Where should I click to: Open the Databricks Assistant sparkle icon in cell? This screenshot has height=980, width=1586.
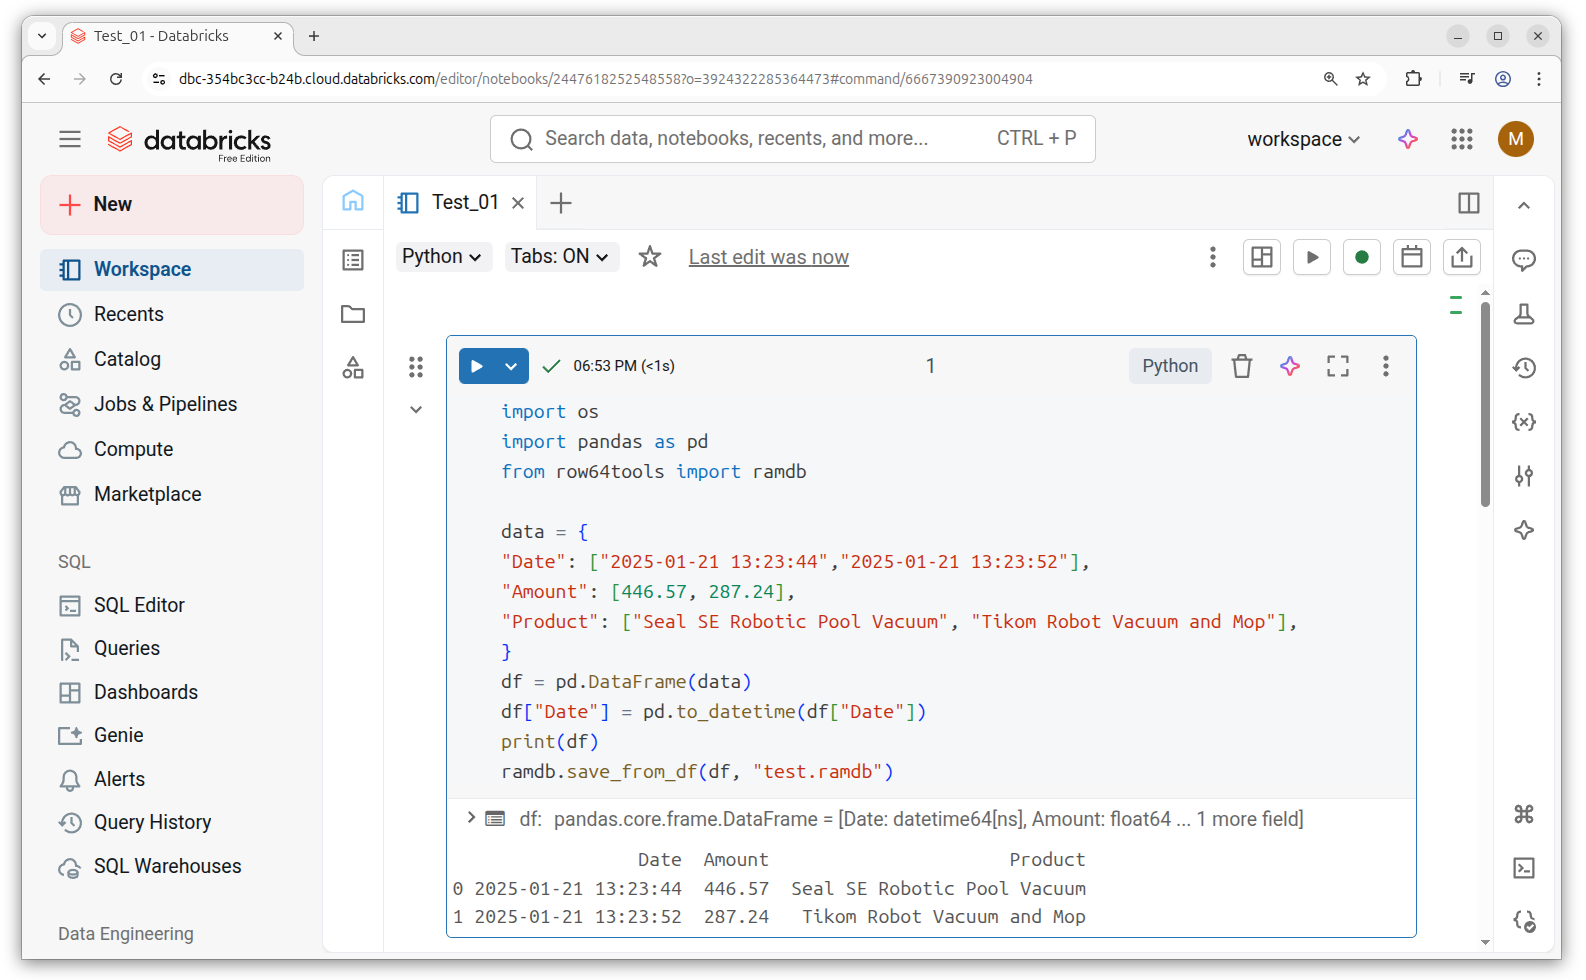pos(1290,366)
